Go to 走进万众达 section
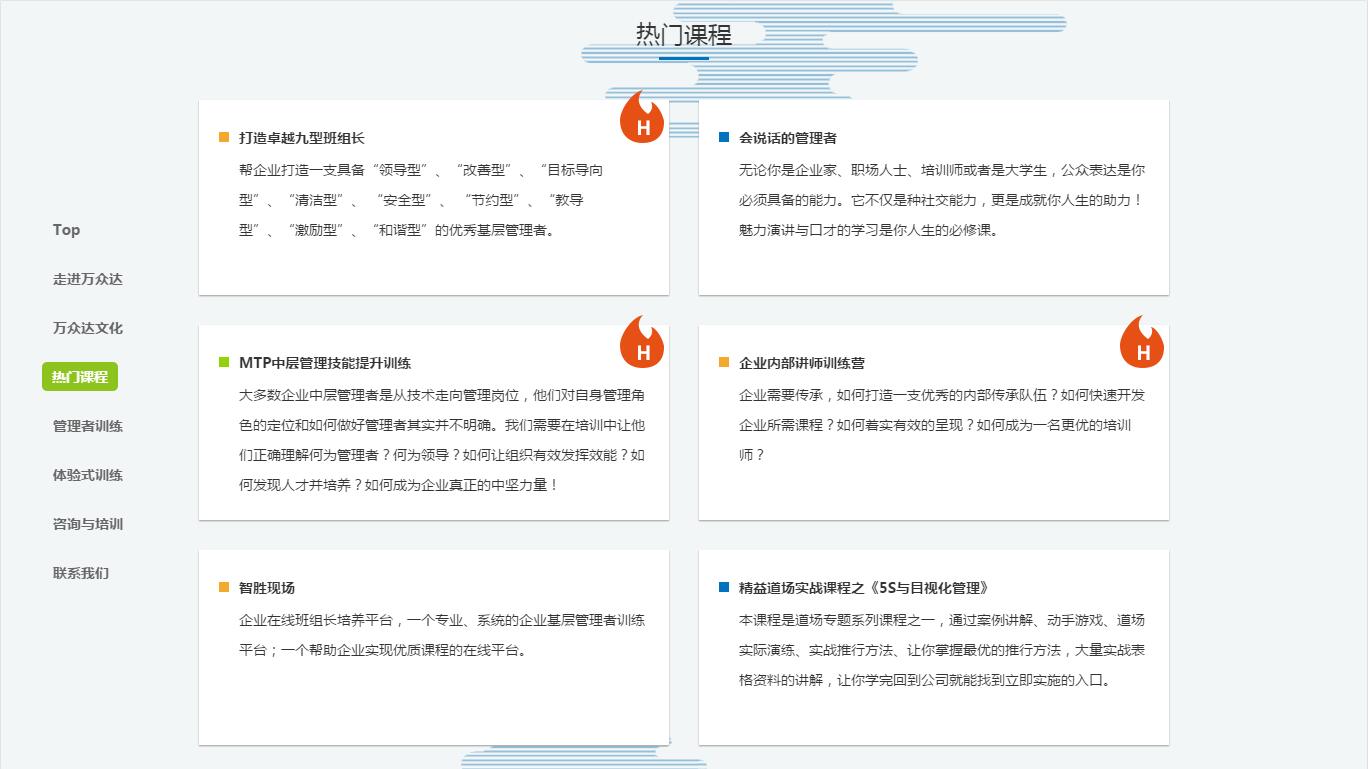This screenshot has height=769, width=1368. 87,279
